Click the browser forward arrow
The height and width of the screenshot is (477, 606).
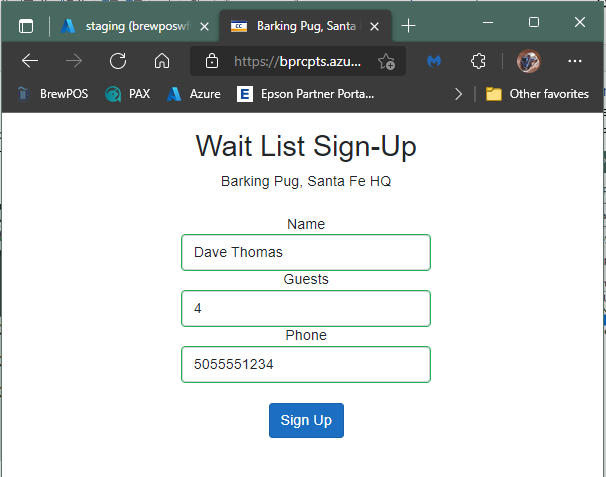73,61
